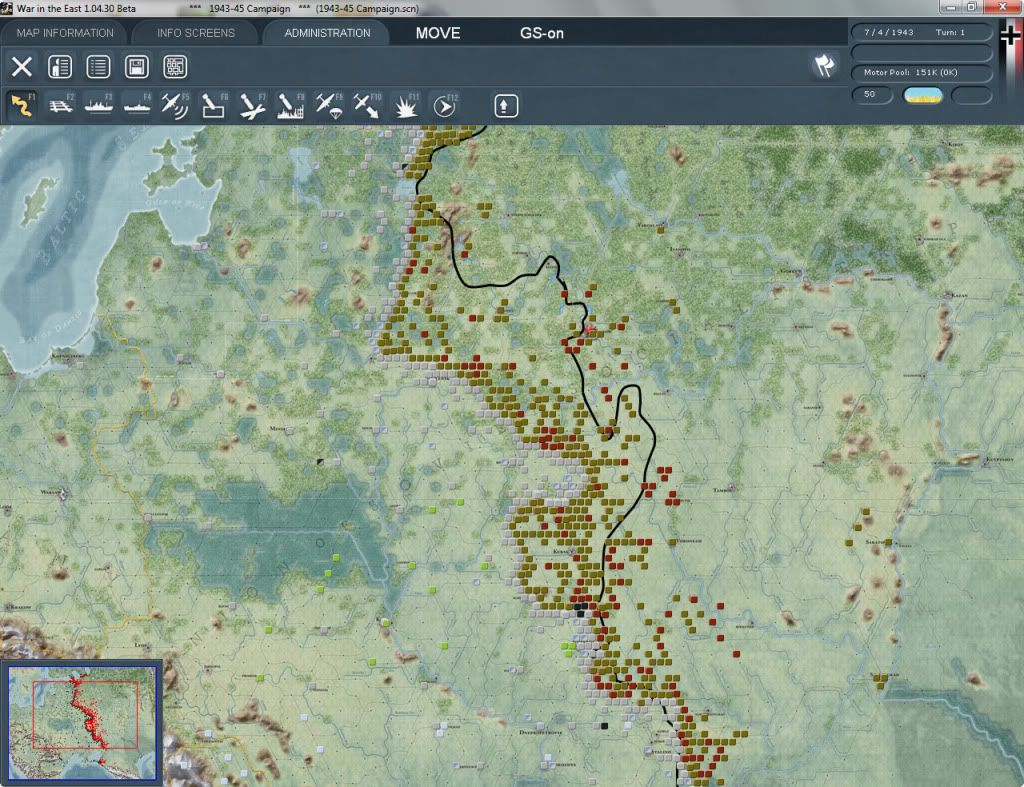Click the GS-on status label
This screenshot has height=787, width=1024.
(541, 33)
